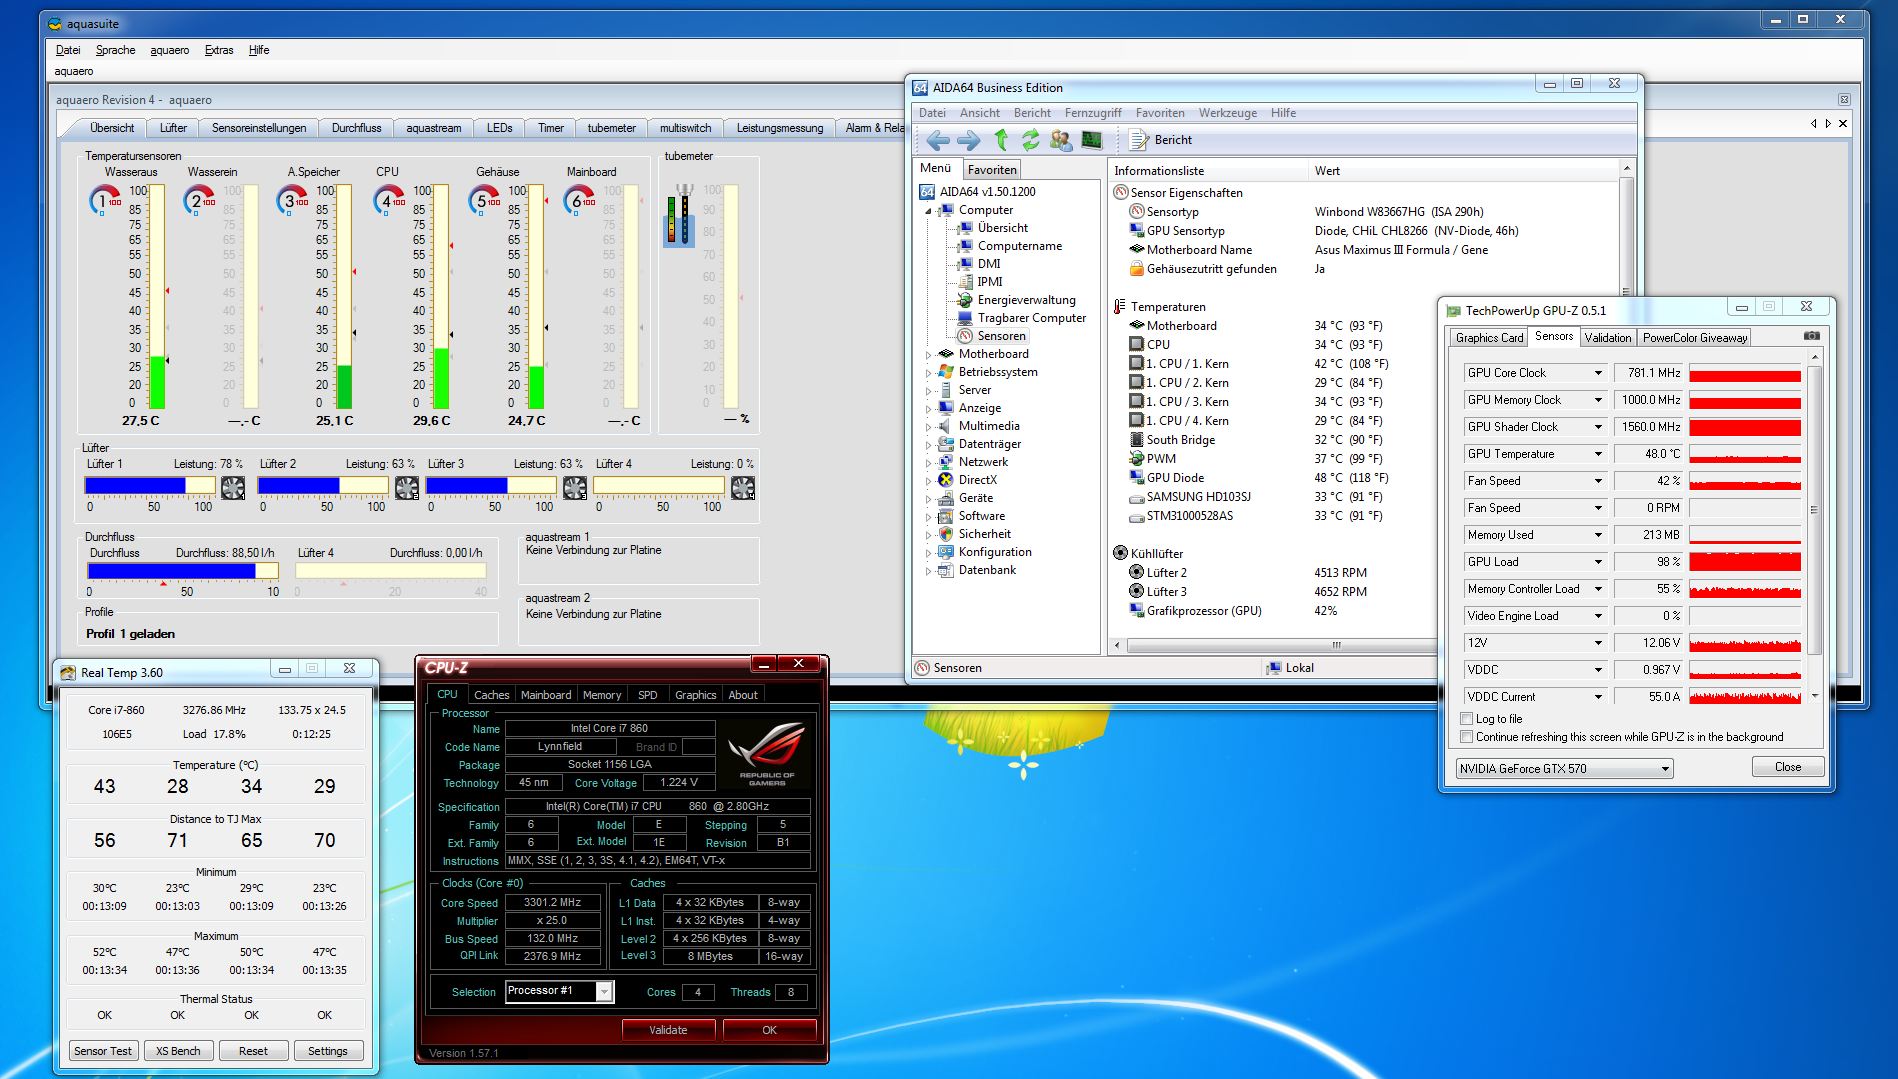The height and width of the screenshot is (1079, 1898).
Task: Open CPU-Z Processor #1 selection dropdown
Action: (604, 991)
